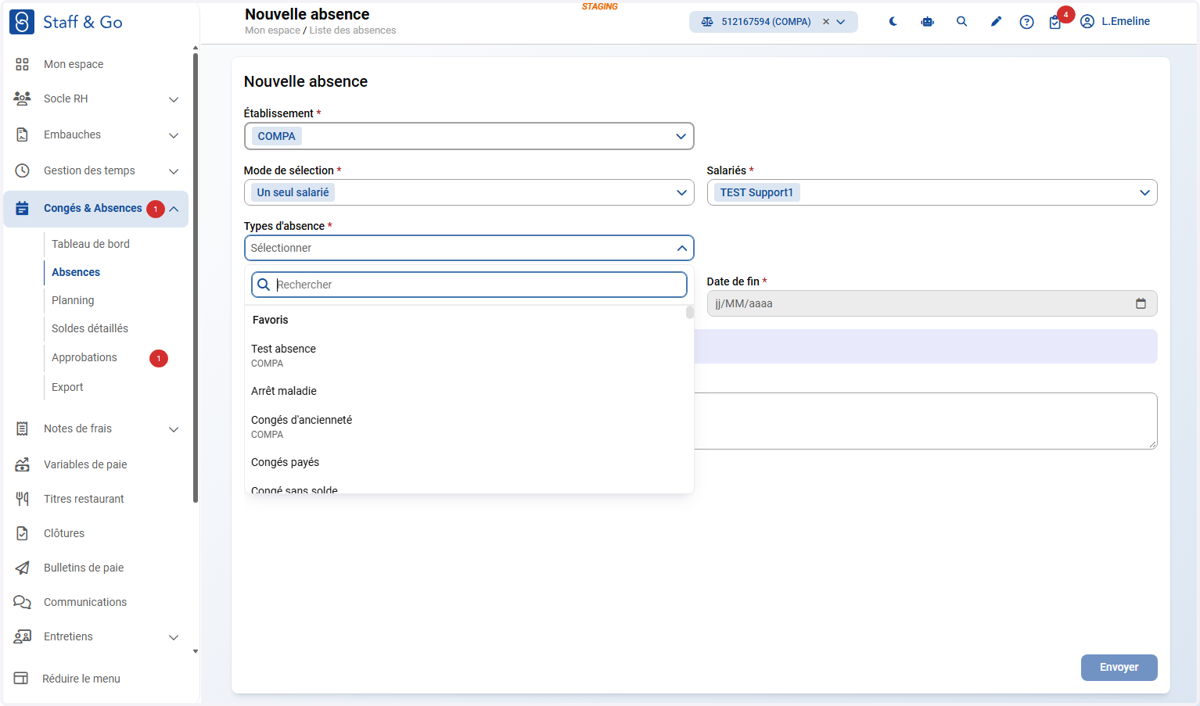Click the Embauches document icon

[x=22, y=135]
